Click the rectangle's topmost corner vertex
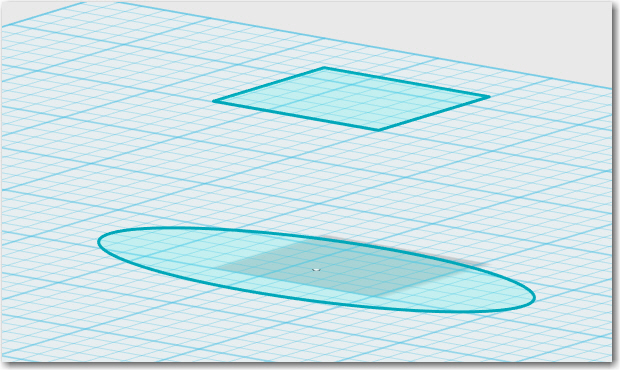 324,68
